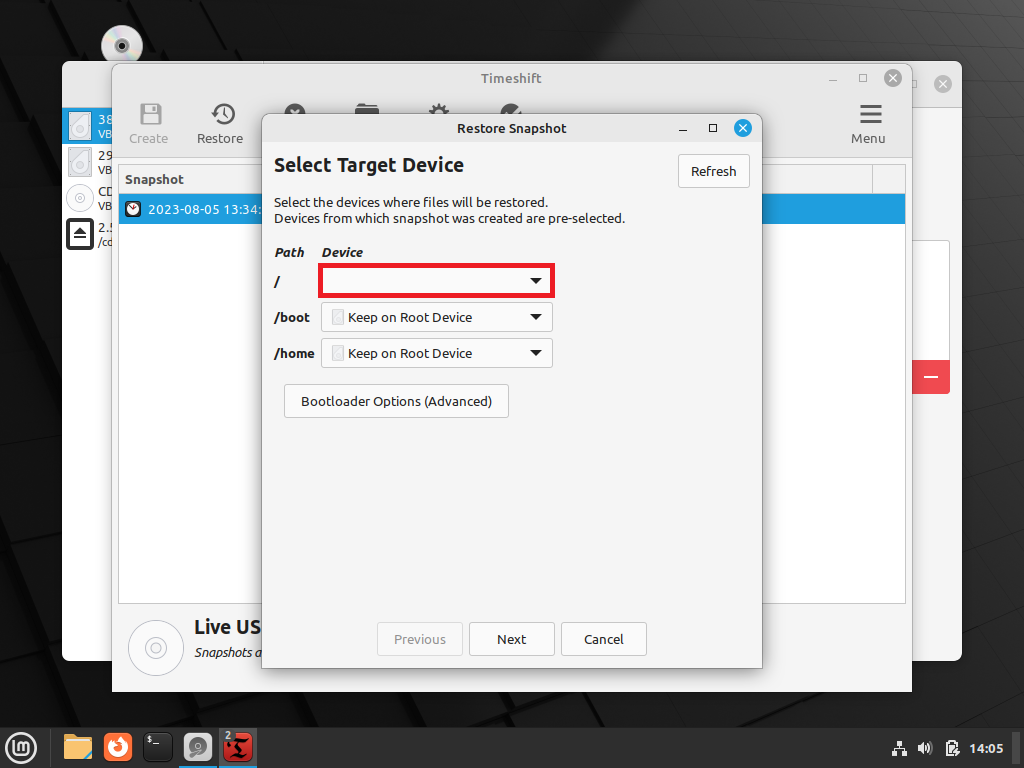Viewport: 1024px width, 768px height.
Task: Open the Timeshift hamburger Menu
Action: pyautogui.click(x=869, y=123)
